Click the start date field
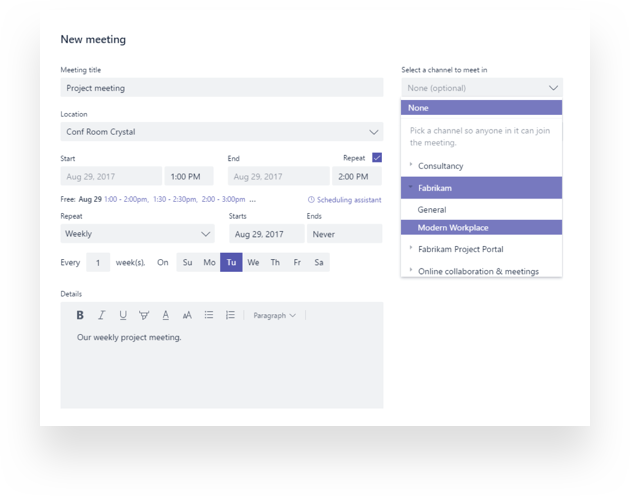Viewport: 630px width, 496px height. click(x=111, y=176)
